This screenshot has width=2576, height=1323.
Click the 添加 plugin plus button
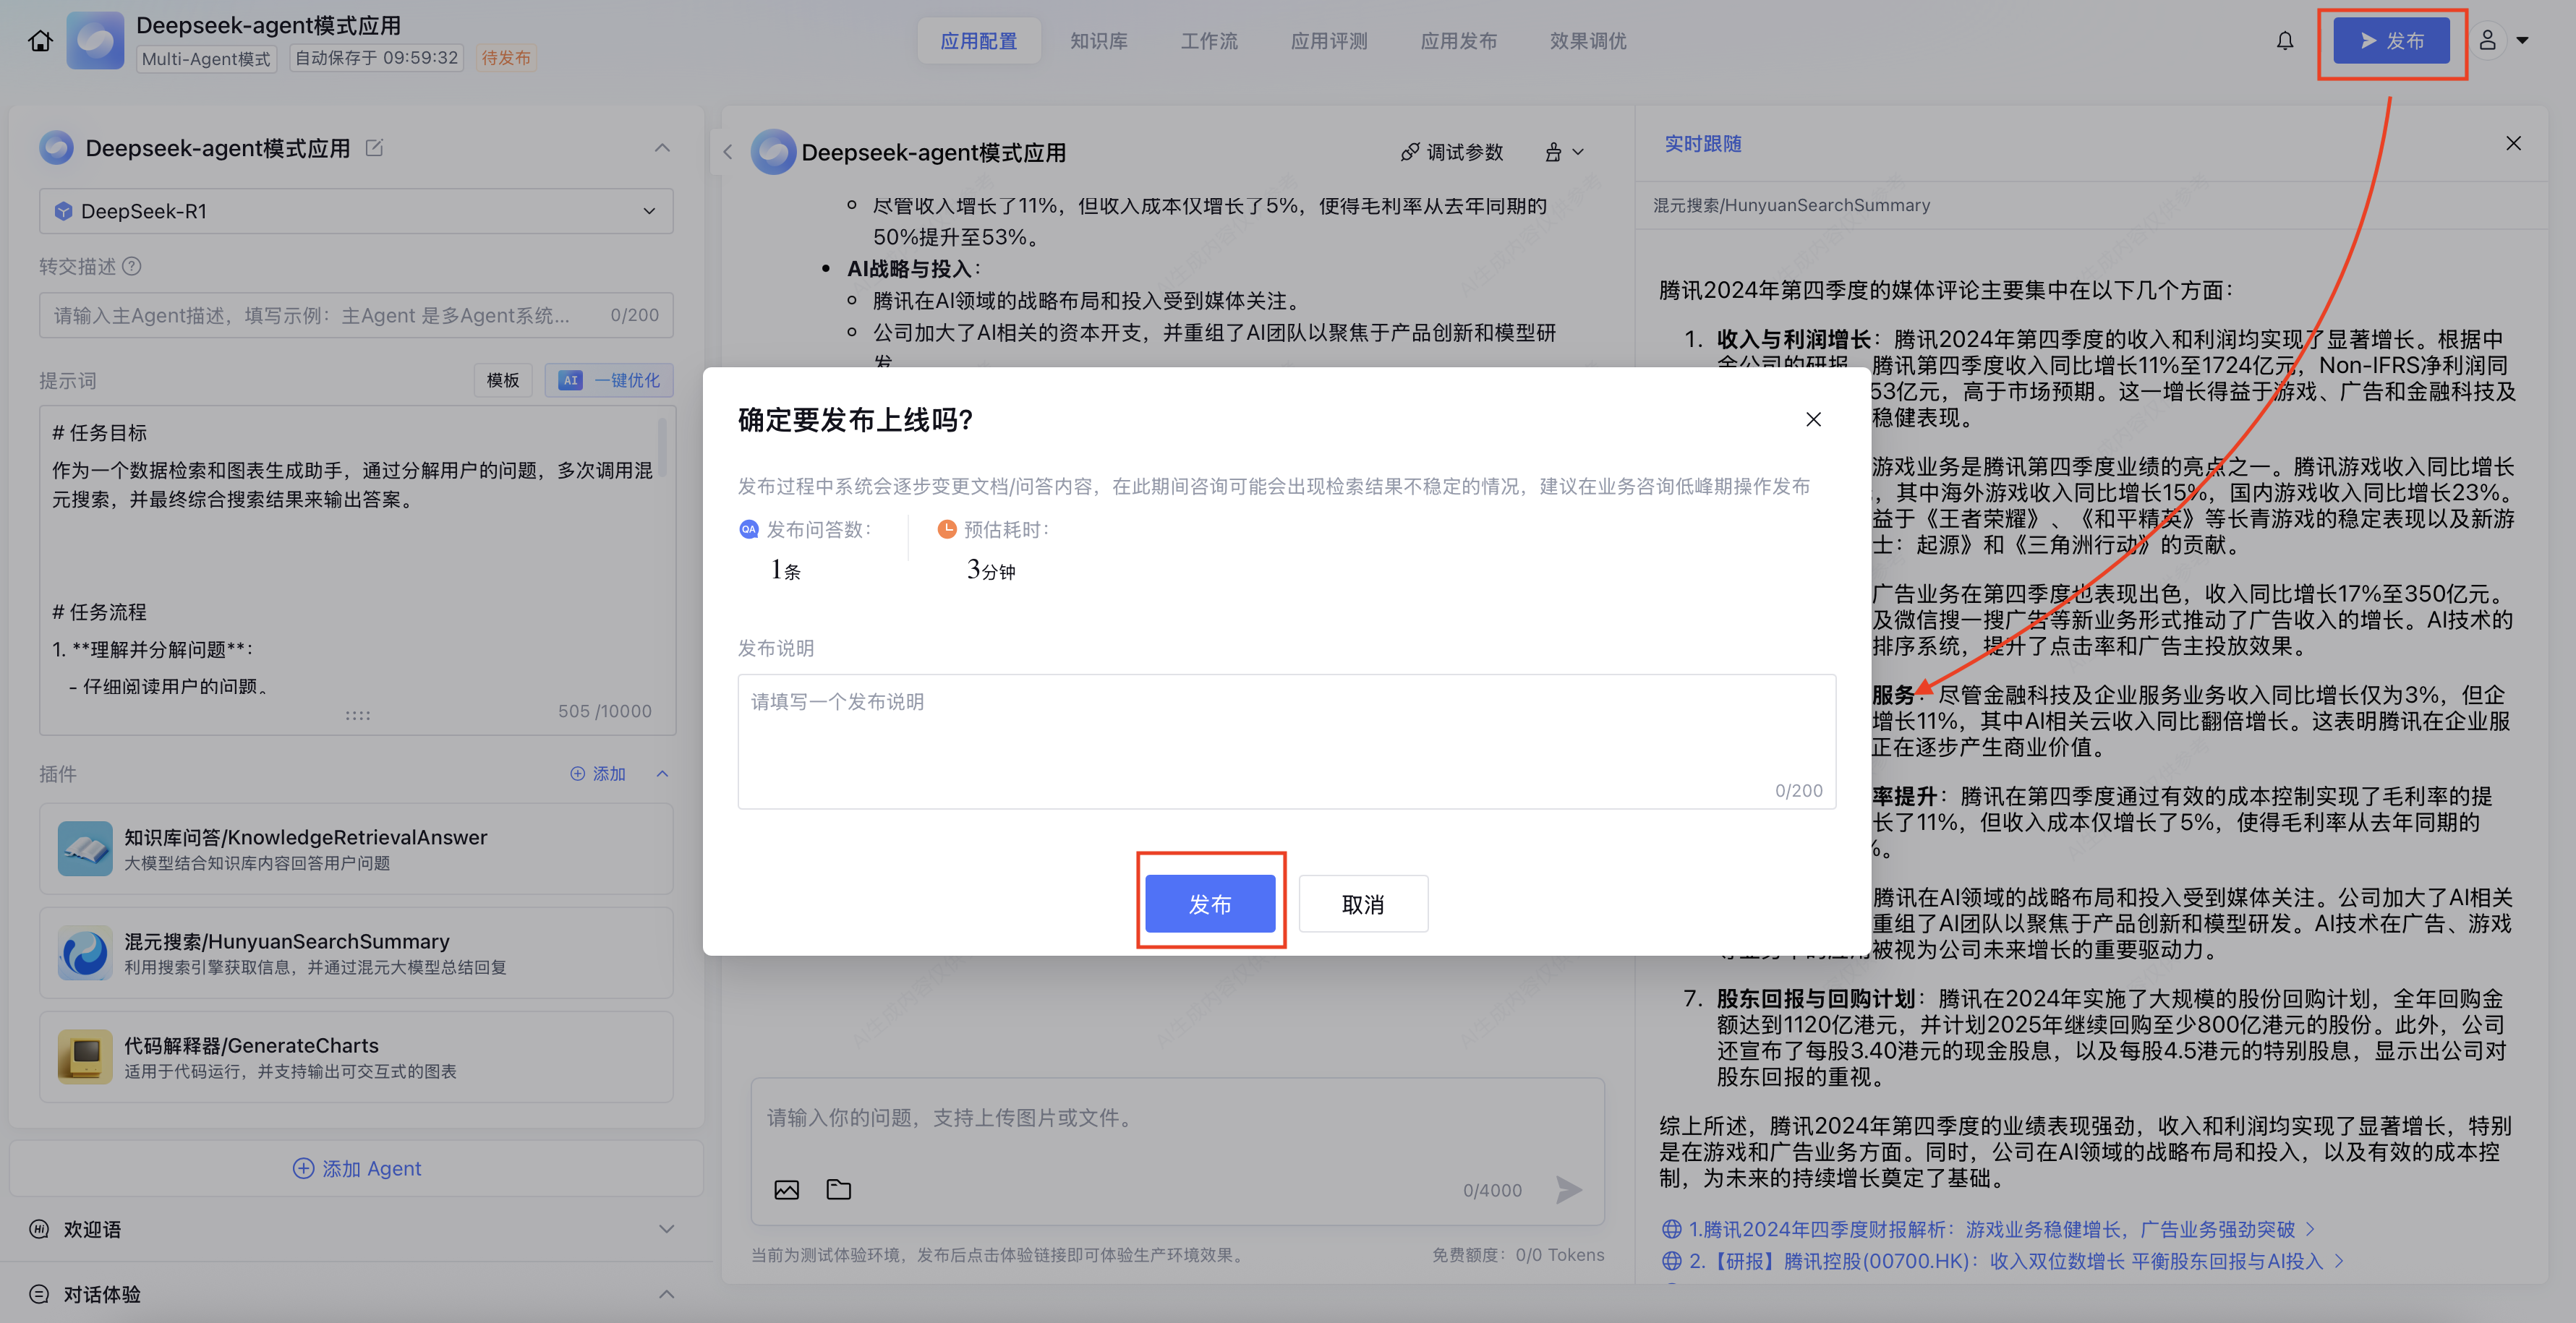point(598,774)
